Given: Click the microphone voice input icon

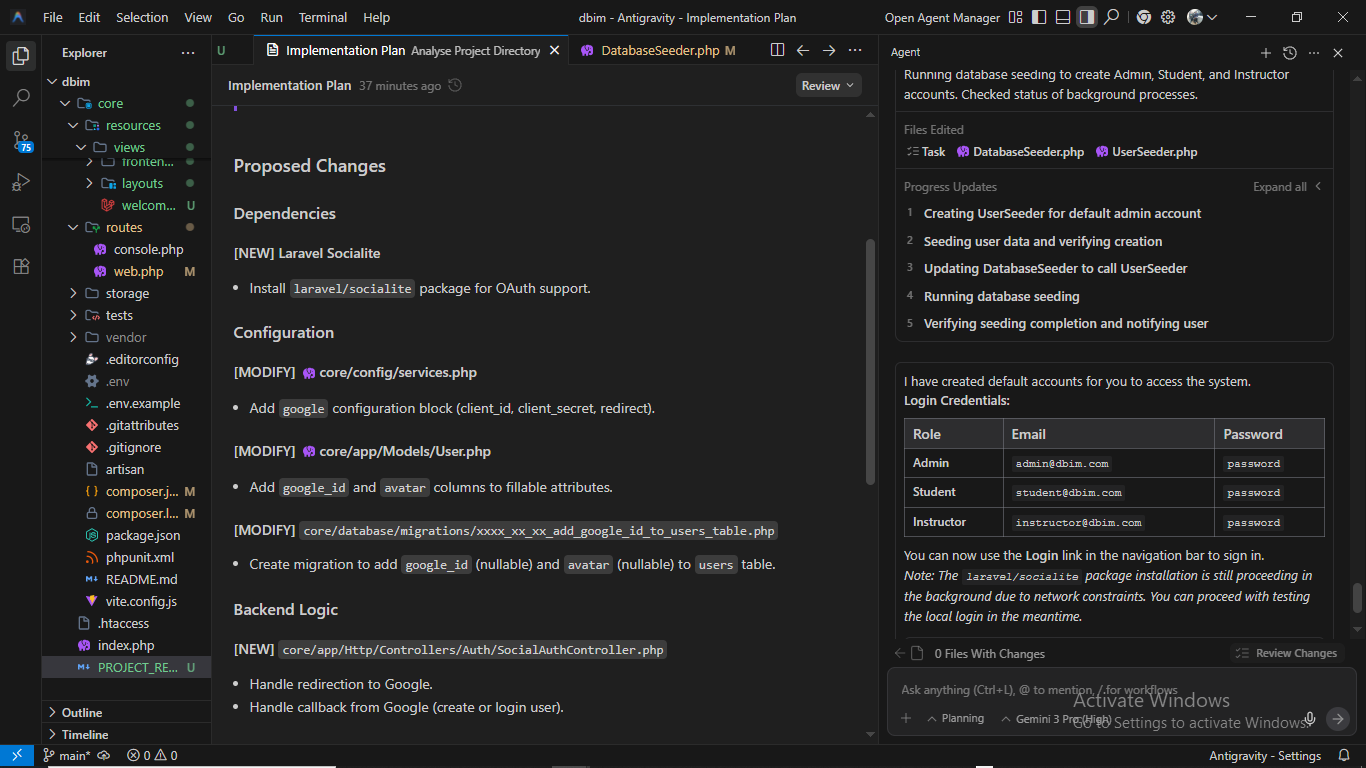Looking at the screenshot, I should [1310, 719].
